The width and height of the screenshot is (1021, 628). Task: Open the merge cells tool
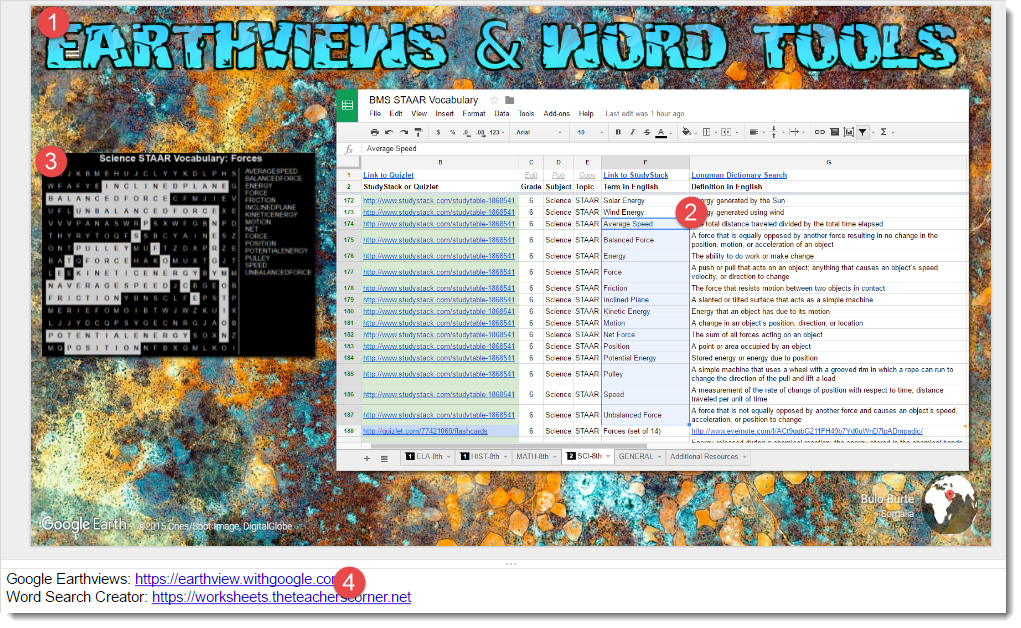726,132
